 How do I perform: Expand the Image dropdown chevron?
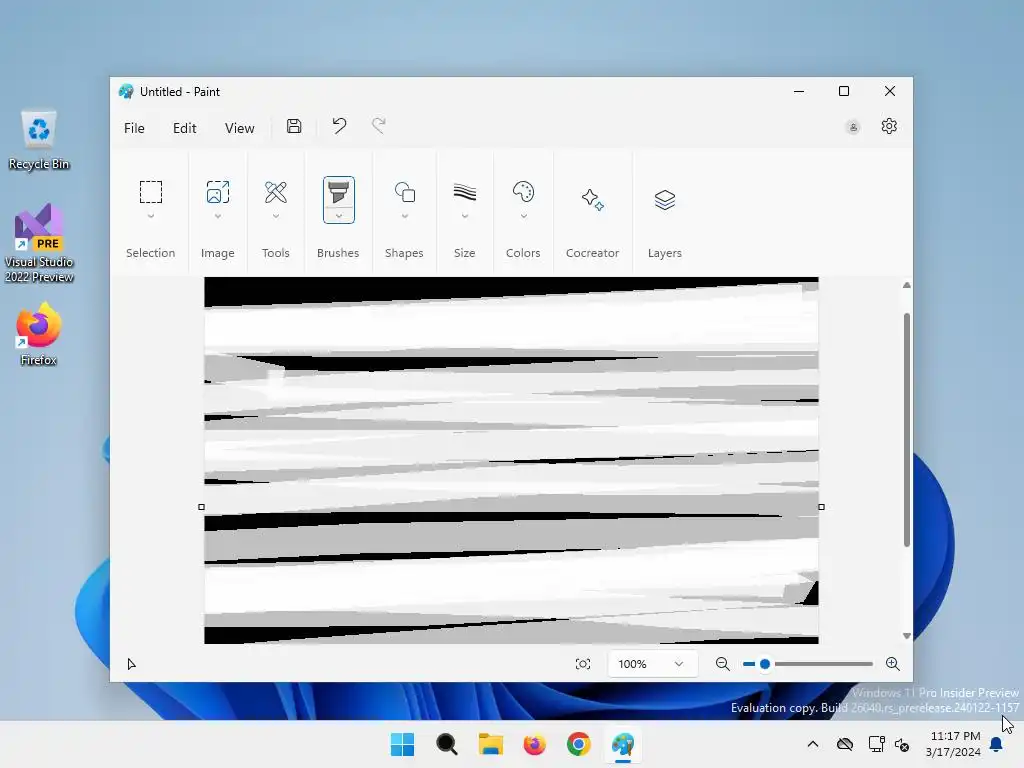(217, 216)
